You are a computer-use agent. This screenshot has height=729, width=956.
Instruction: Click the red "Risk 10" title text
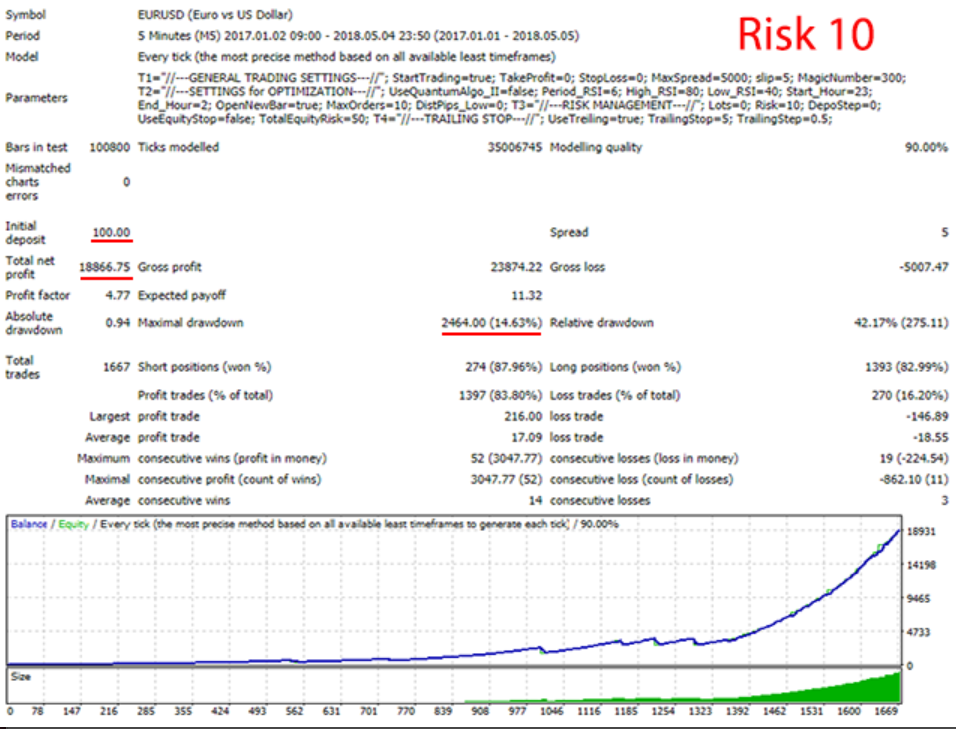[806, 34]
